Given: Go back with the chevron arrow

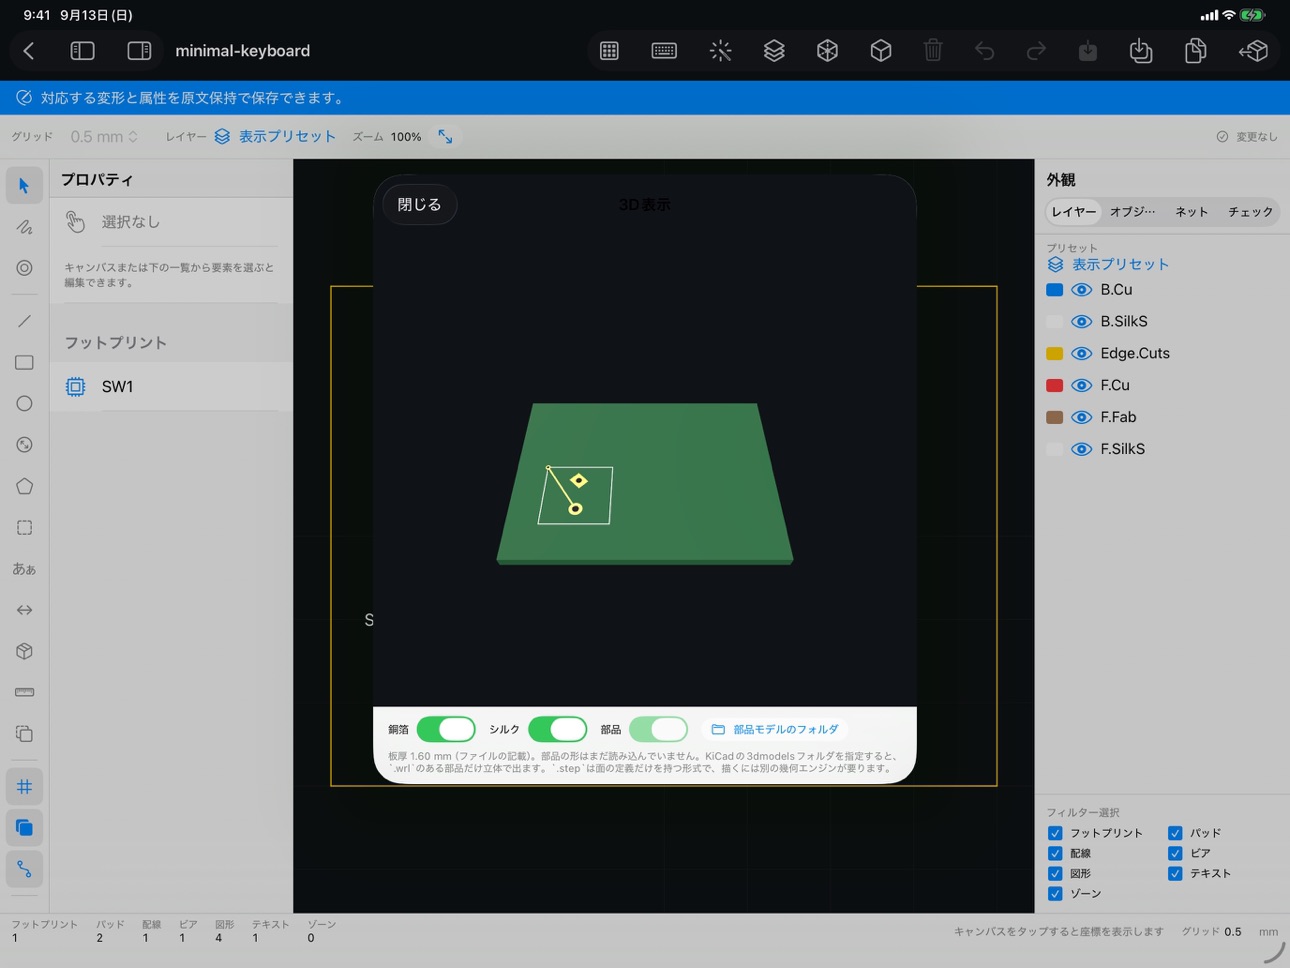Looking at the screenshot, I should (29, 51).
